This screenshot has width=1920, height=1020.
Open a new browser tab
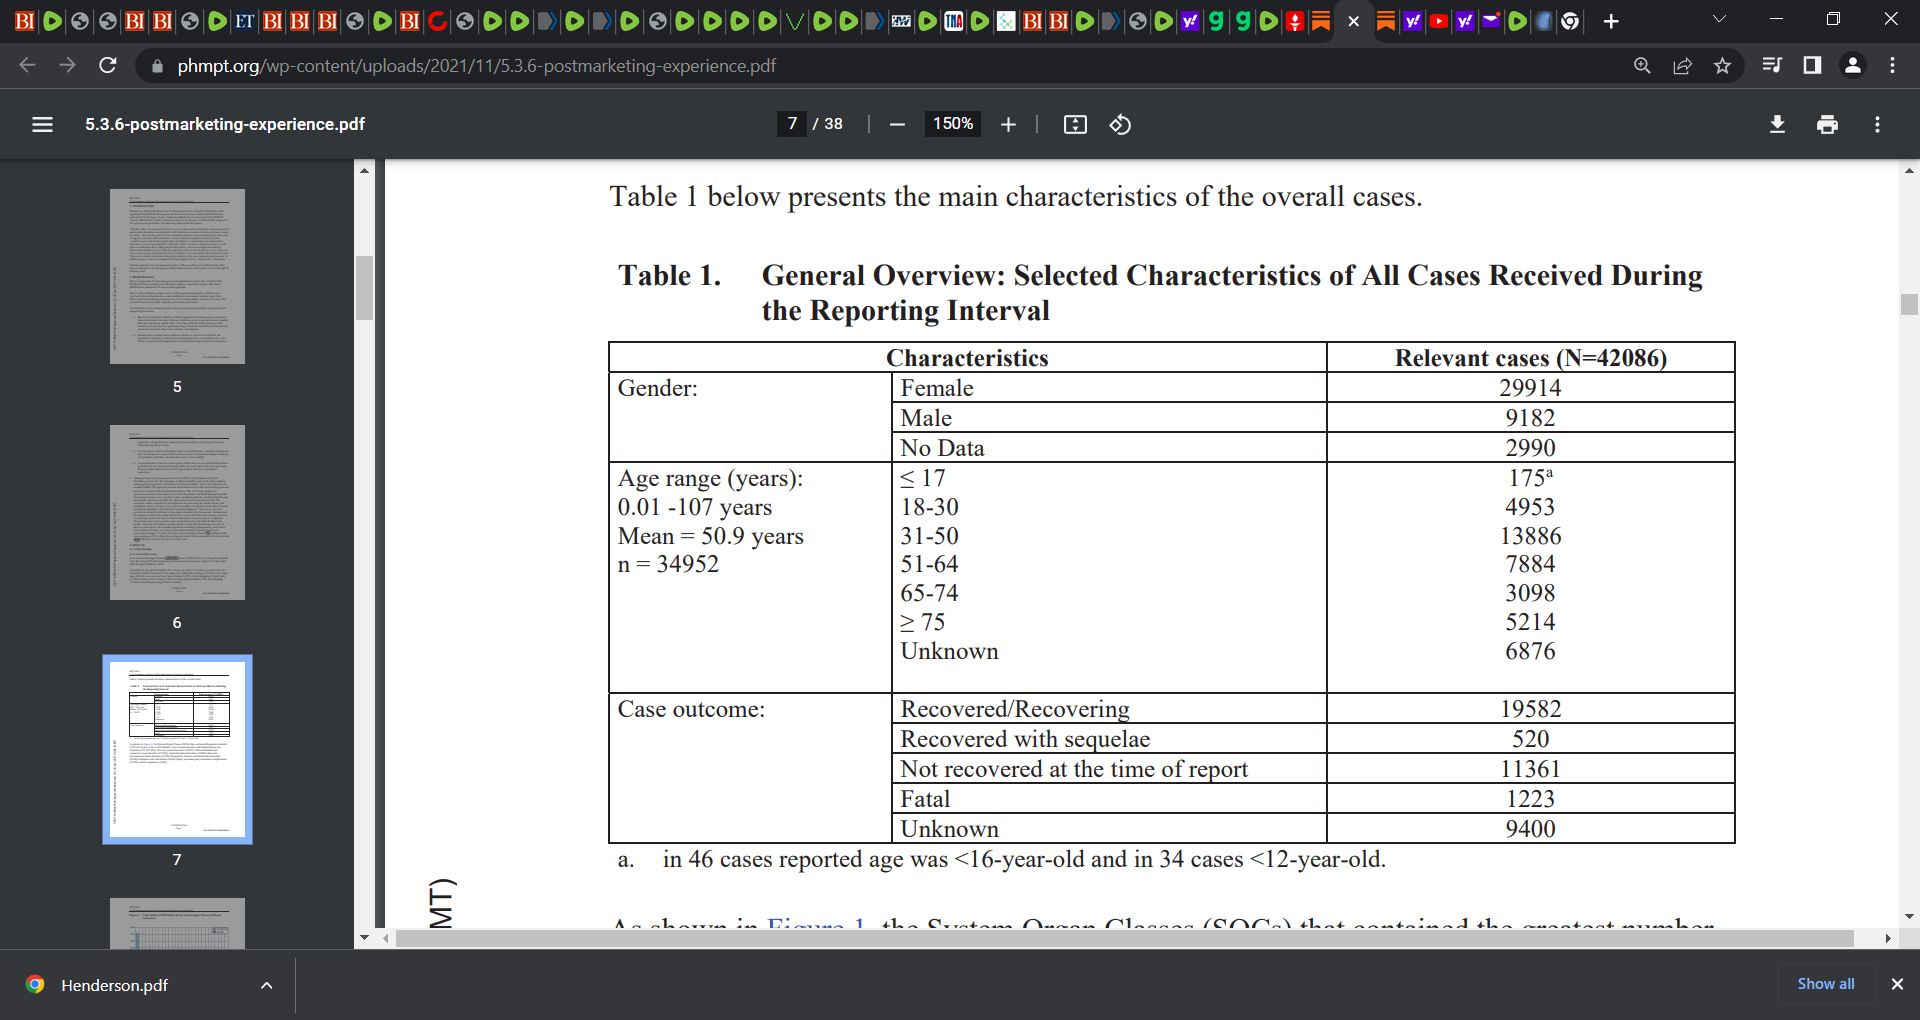[x=1611, y=21]
